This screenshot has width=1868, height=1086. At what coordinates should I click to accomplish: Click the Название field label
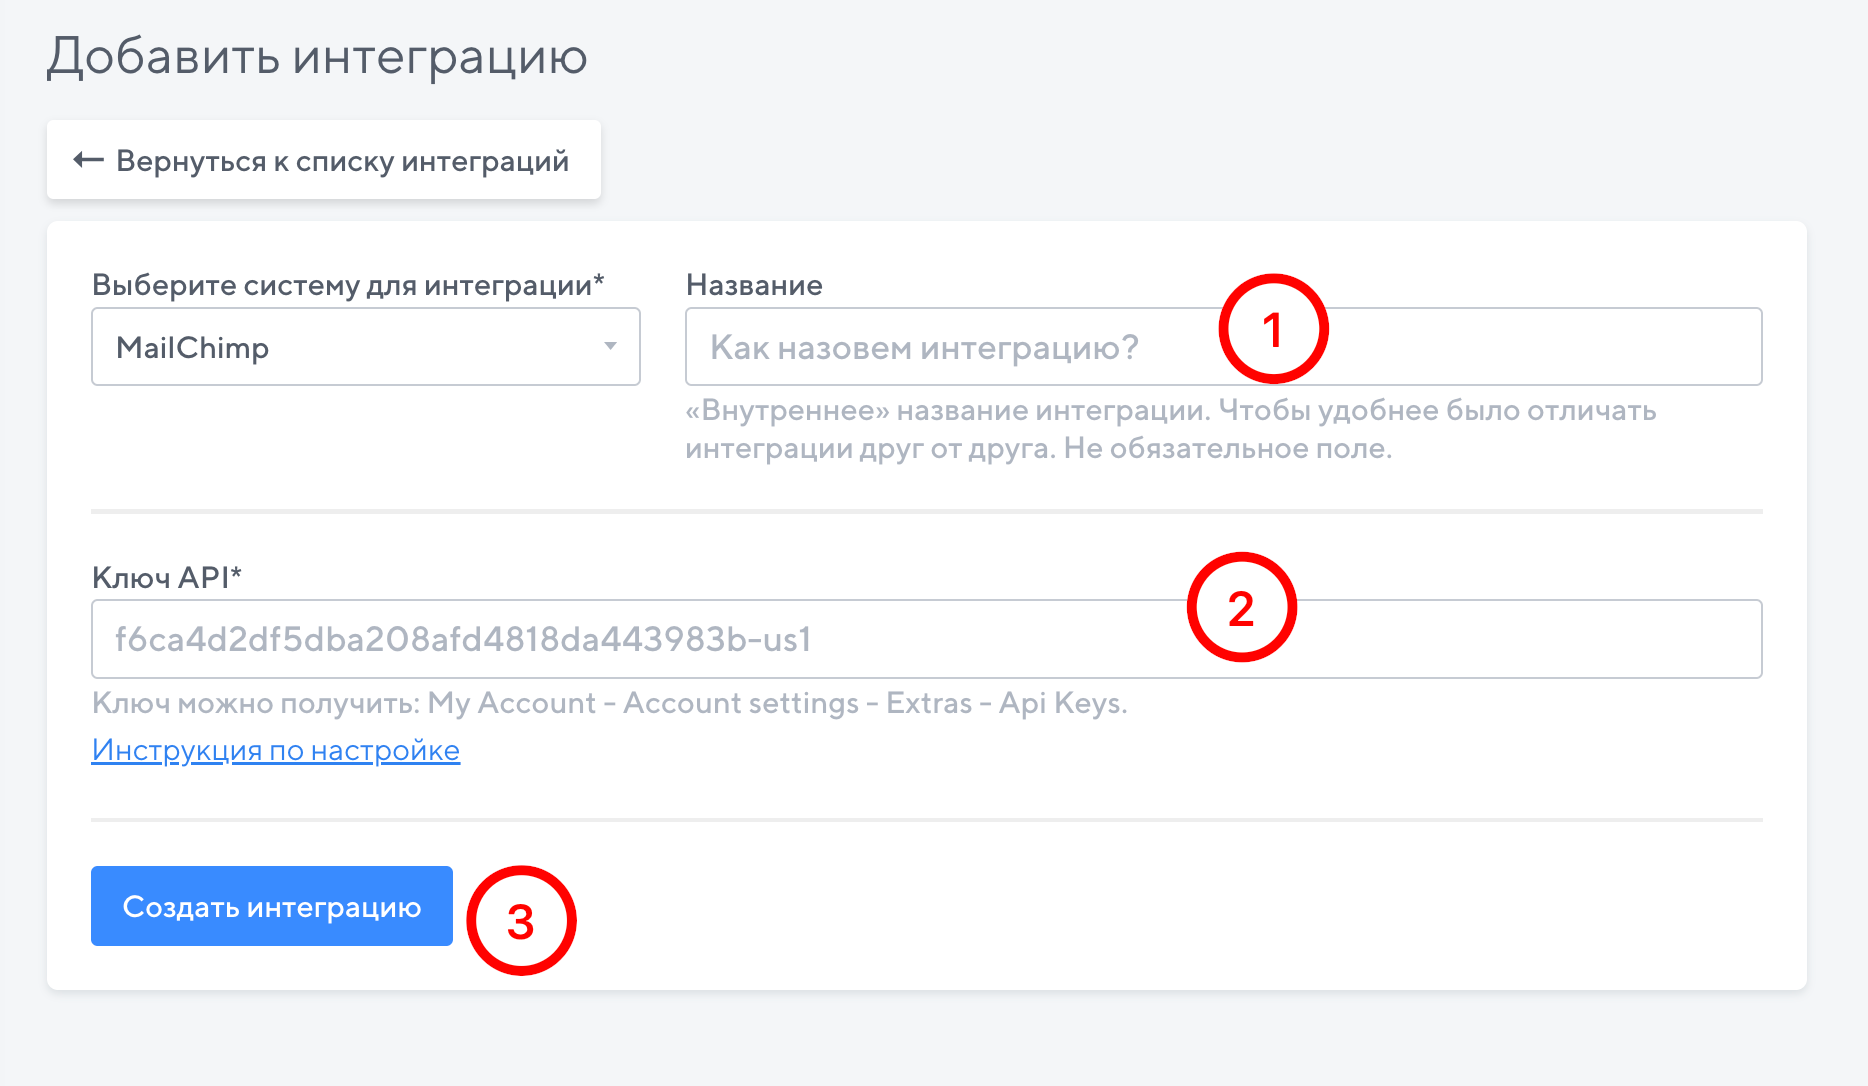(754, 285)
